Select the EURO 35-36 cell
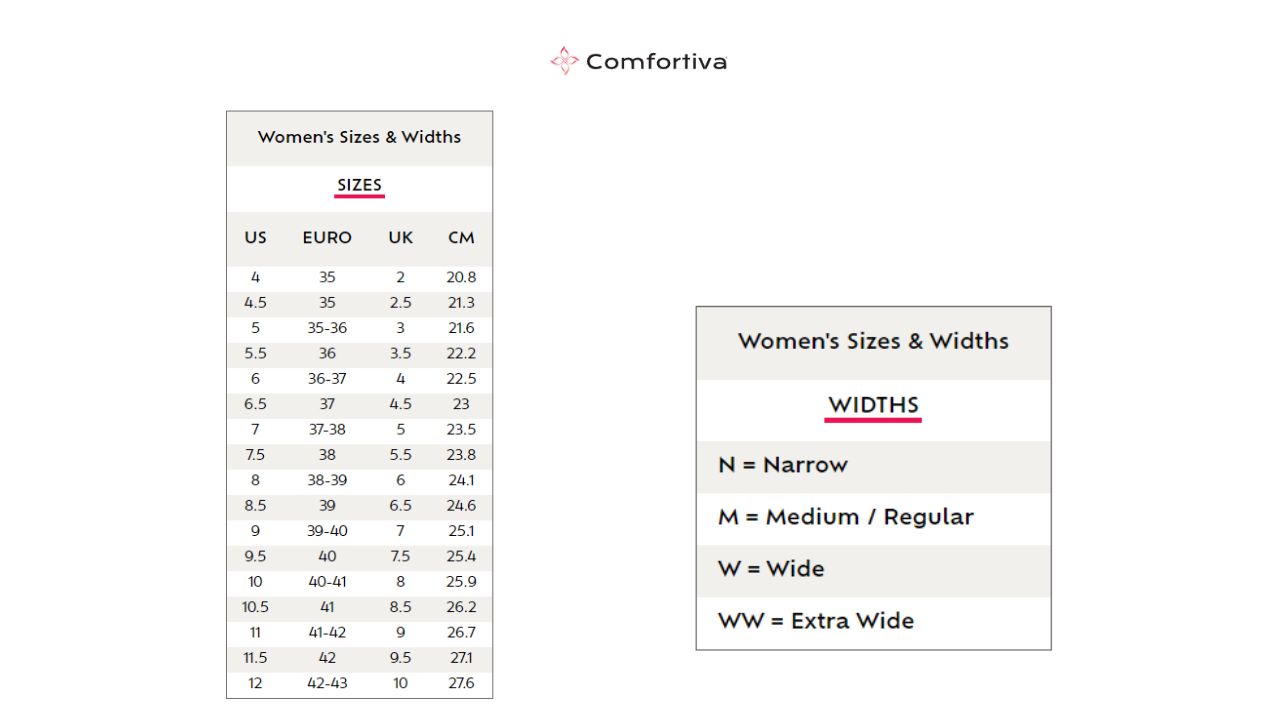1280x720 pixels. (x=327, y=328)
